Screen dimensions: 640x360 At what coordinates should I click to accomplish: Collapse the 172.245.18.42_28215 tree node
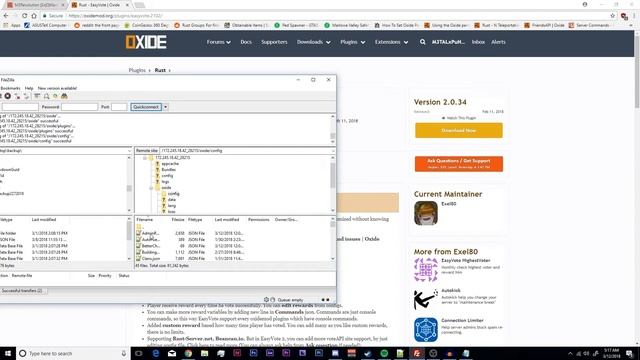145,158
